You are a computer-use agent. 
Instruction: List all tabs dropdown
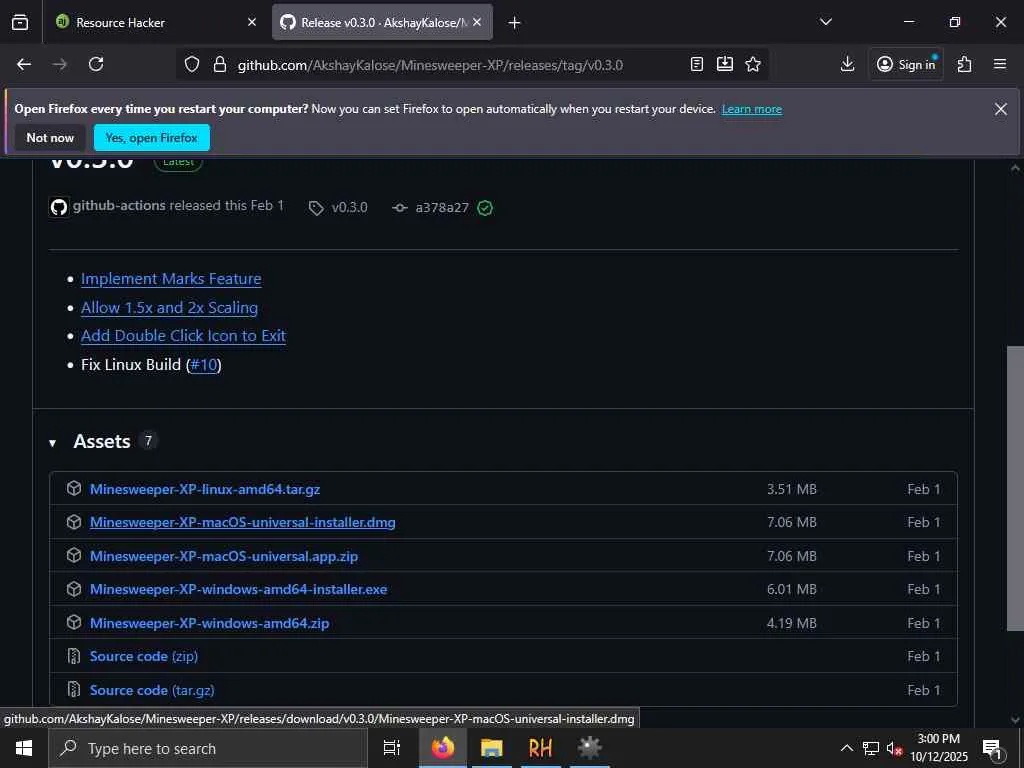(x=825, y=22)
